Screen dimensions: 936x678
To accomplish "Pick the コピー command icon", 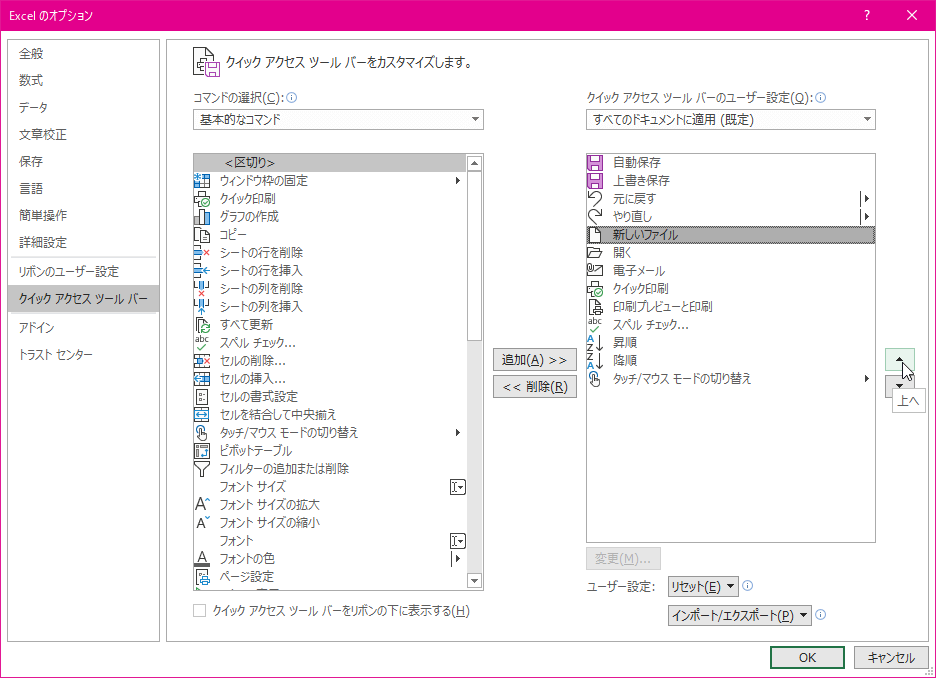I will pyautogui.click(x=202, y=235).
